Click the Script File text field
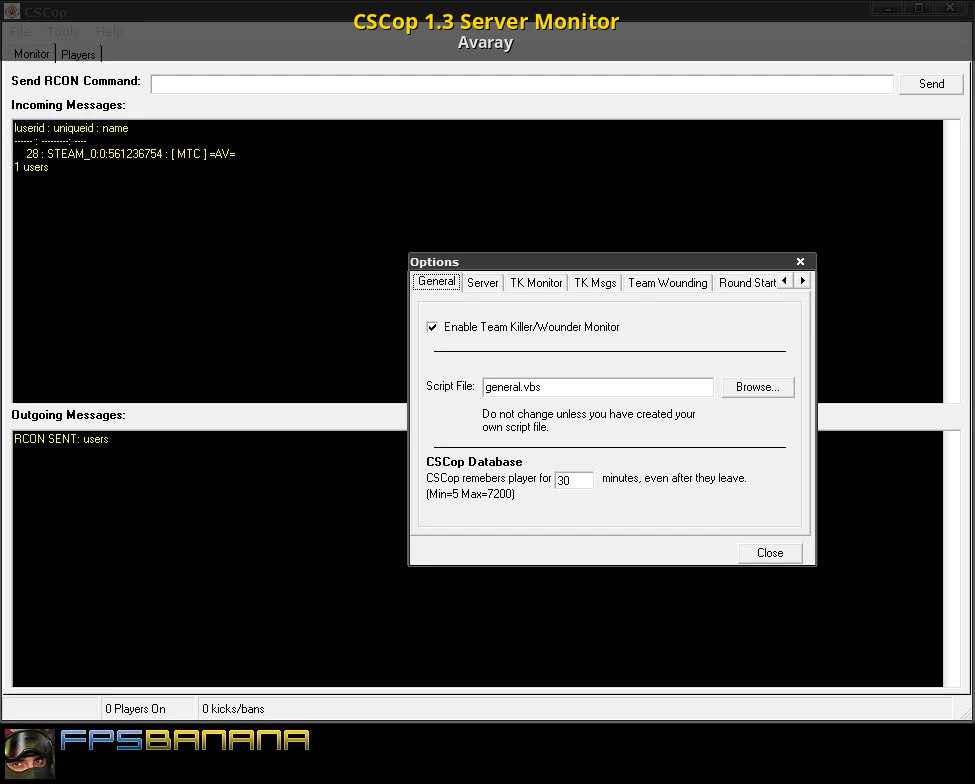This screenshot has width=975, height=784. [x=597, y=387]
